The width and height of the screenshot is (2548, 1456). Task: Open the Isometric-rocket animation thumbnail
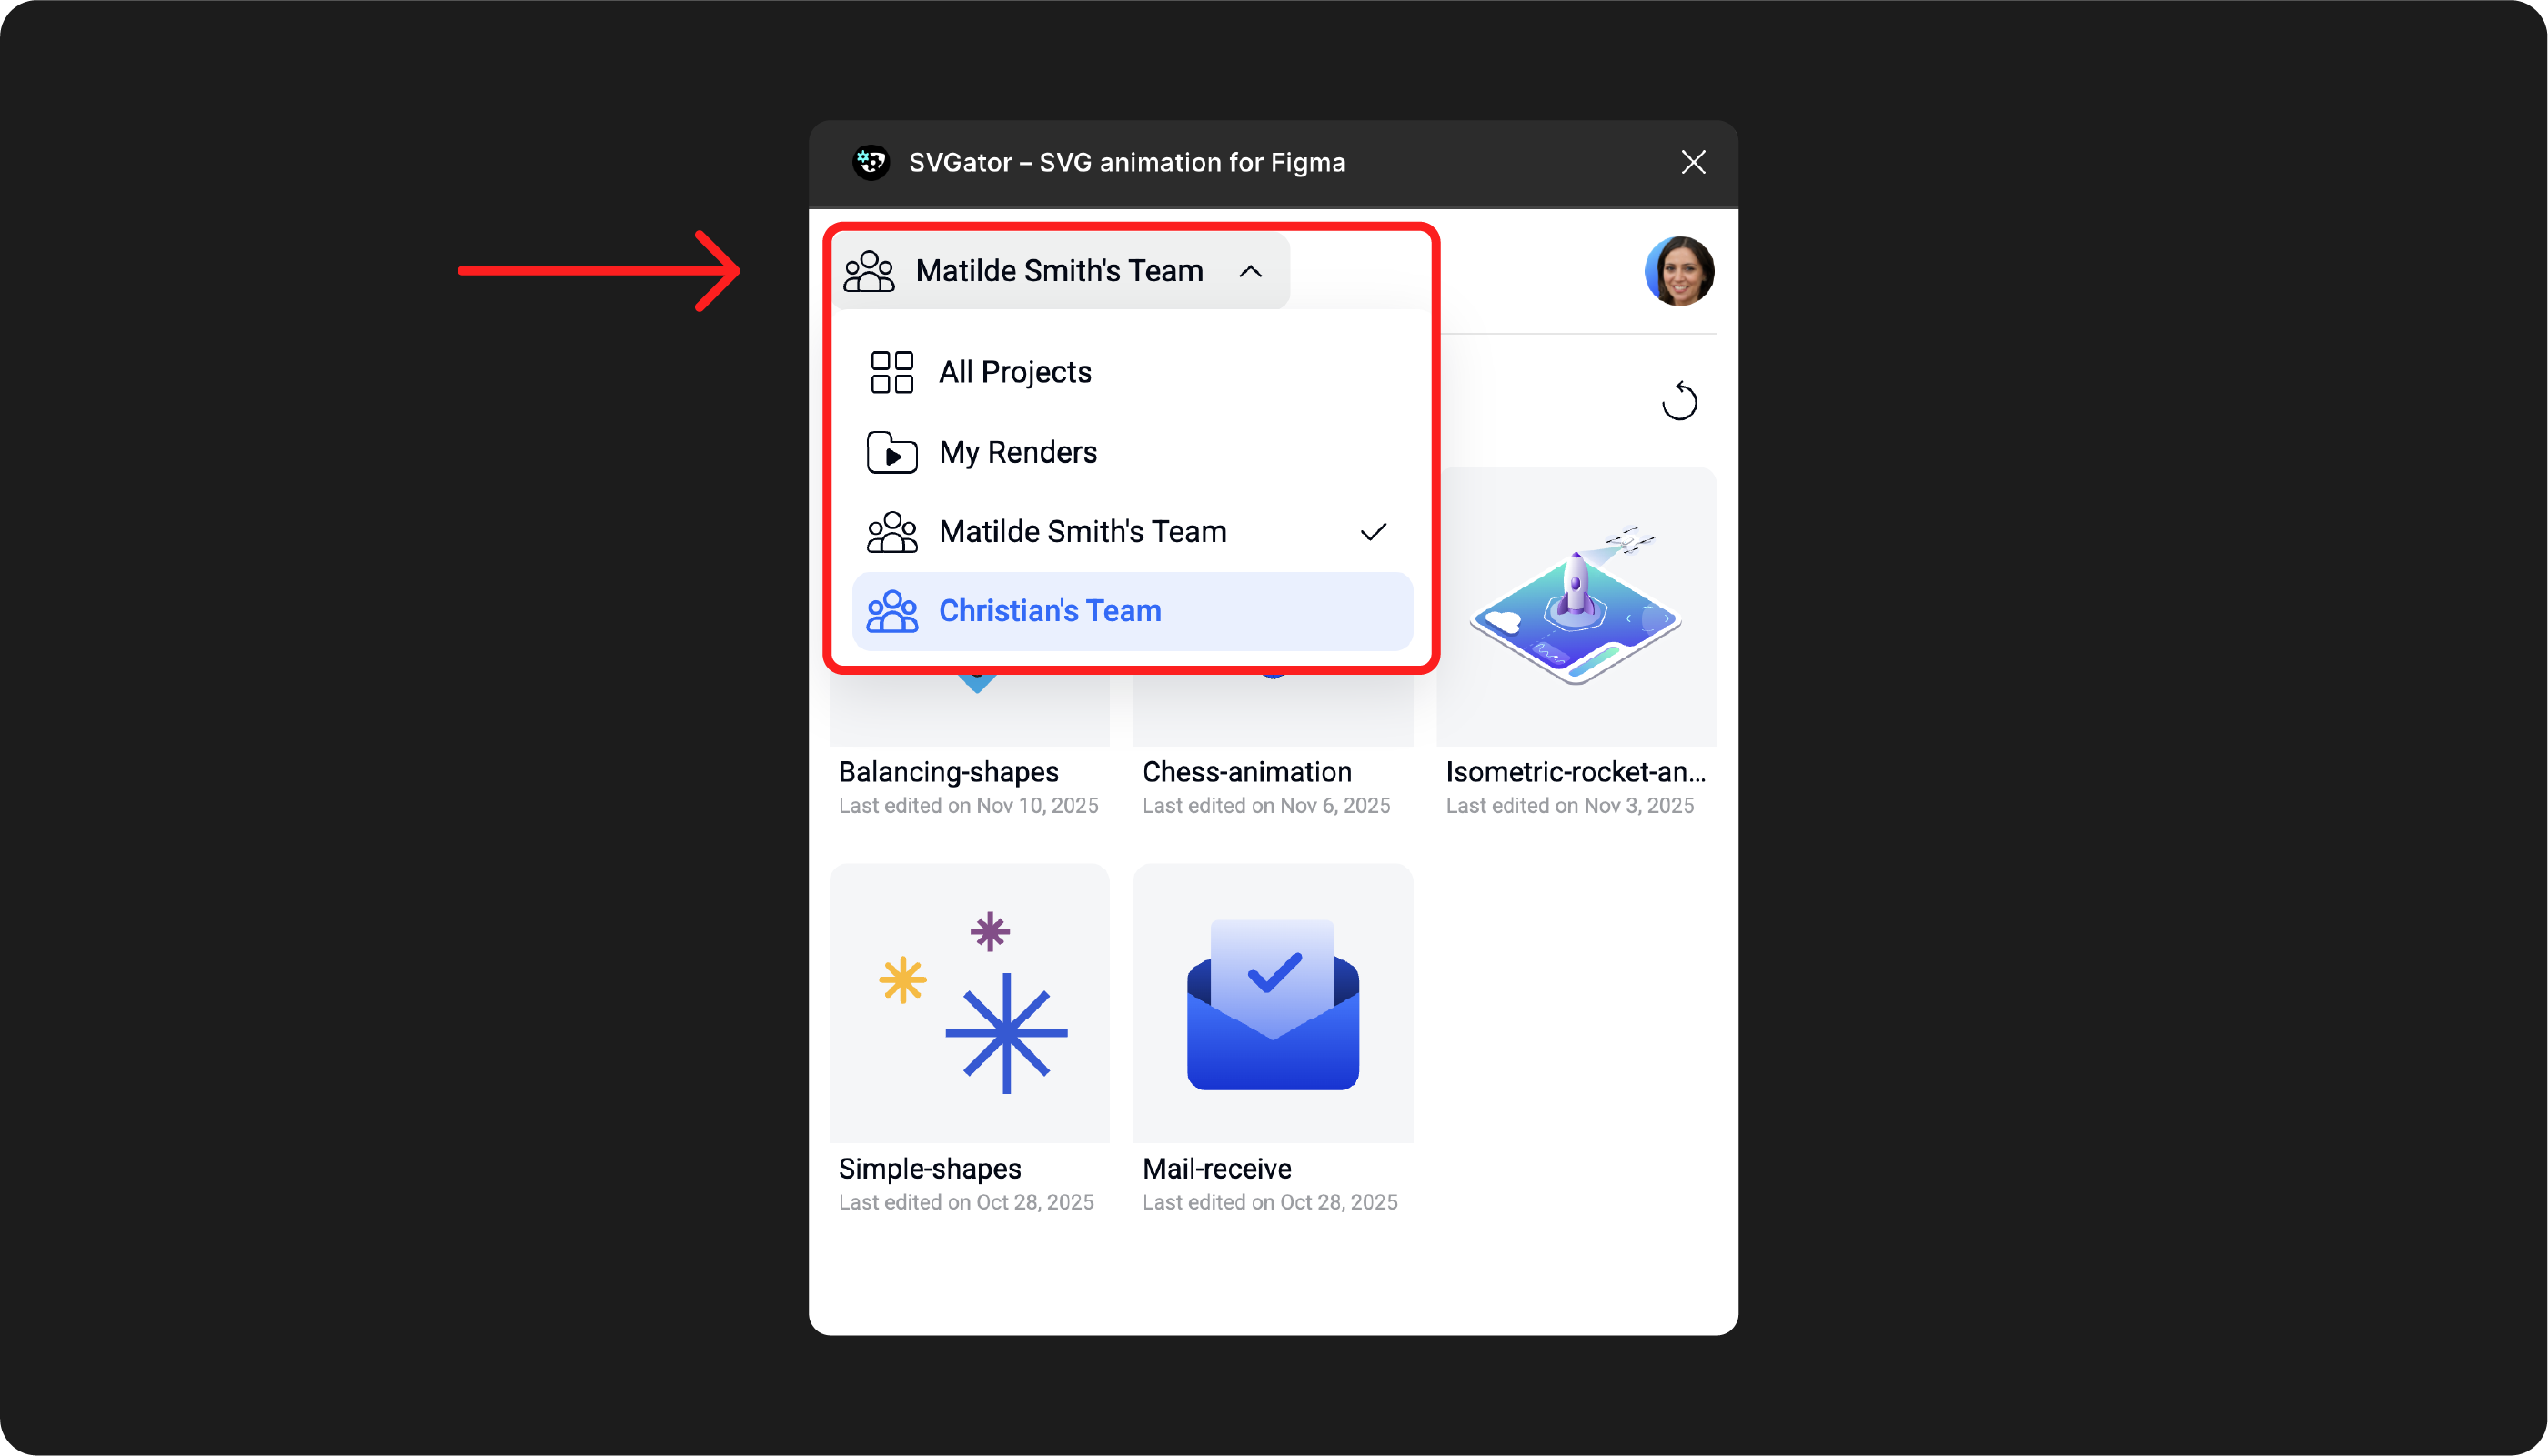tap(1576, 607)
